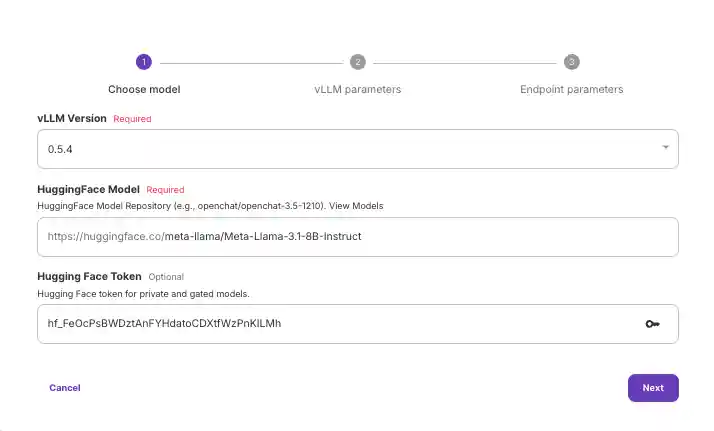Image resolution: width=714 pixels, height=431 pixels.
Task: Go to the Choose model step label
Action: [x=144, y=89]
